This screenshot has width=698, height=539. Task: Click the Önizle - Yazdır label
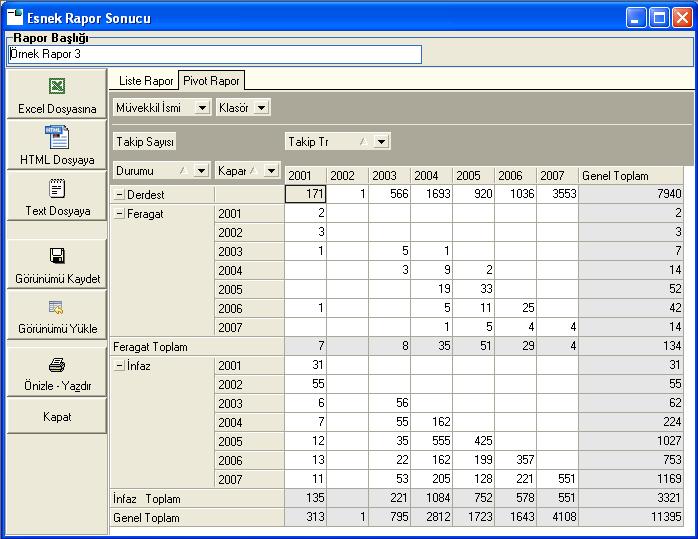[x=58, y=385]
